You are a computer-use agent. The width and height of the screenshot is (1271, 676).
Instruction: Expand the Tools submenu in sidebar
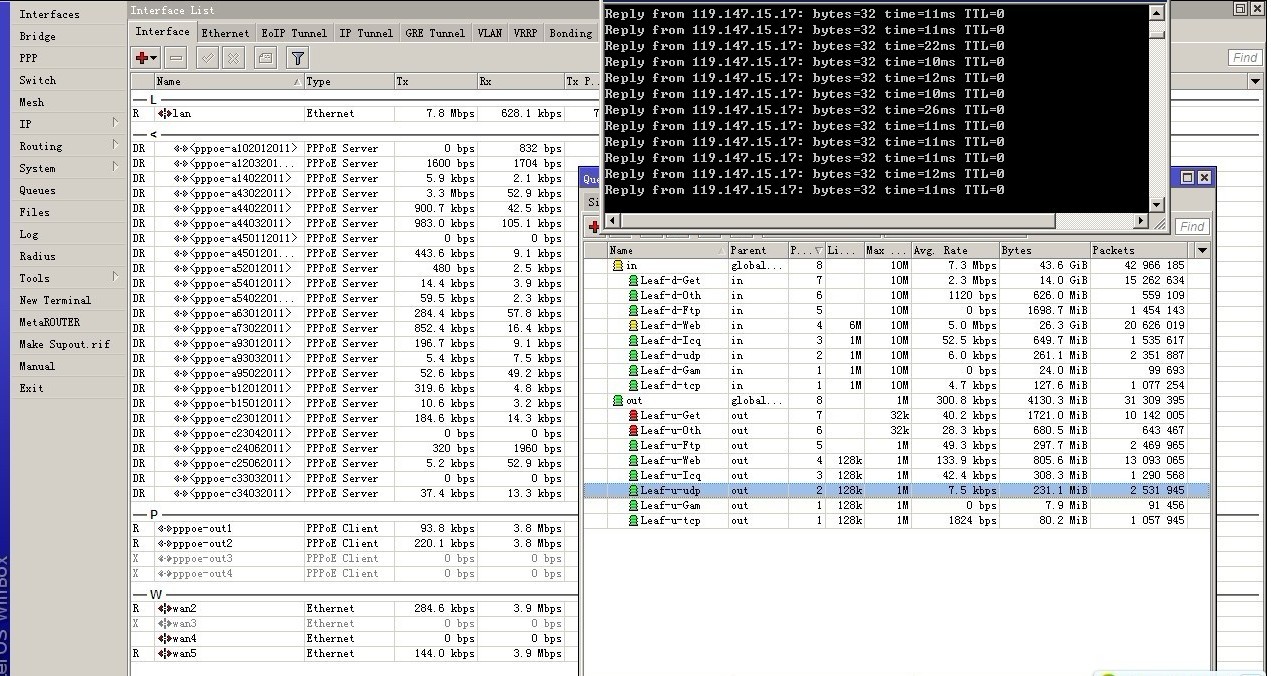pos(116,278)
